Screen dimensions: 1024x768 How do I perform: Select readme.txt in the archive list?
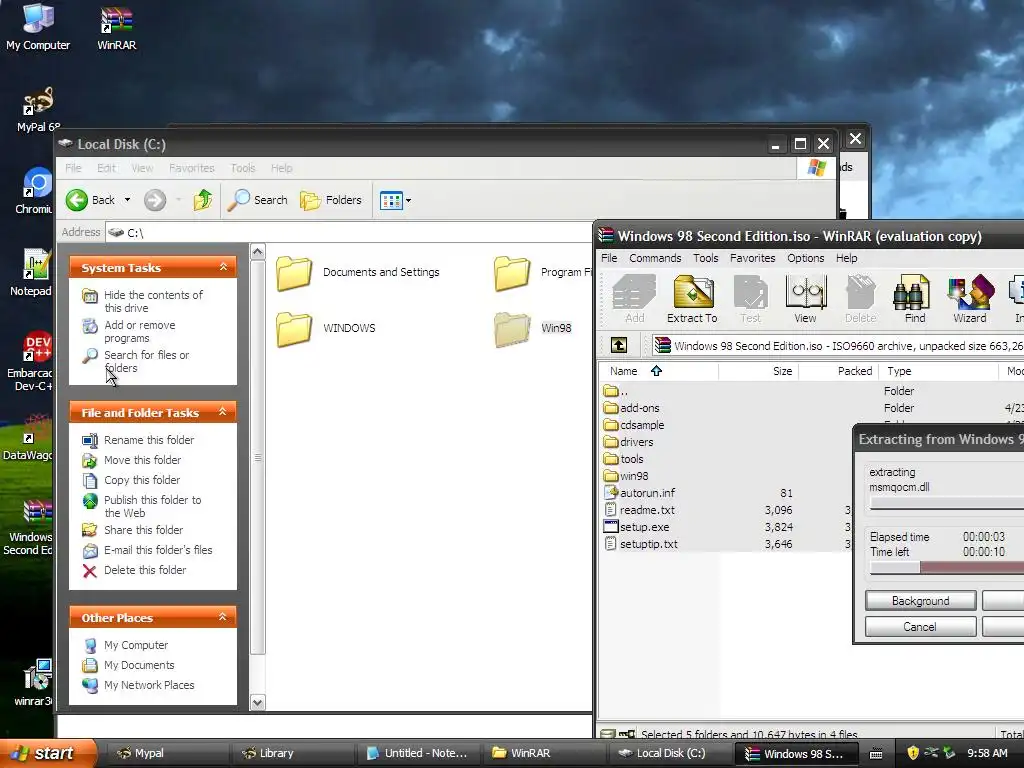(x=639, y=510)
